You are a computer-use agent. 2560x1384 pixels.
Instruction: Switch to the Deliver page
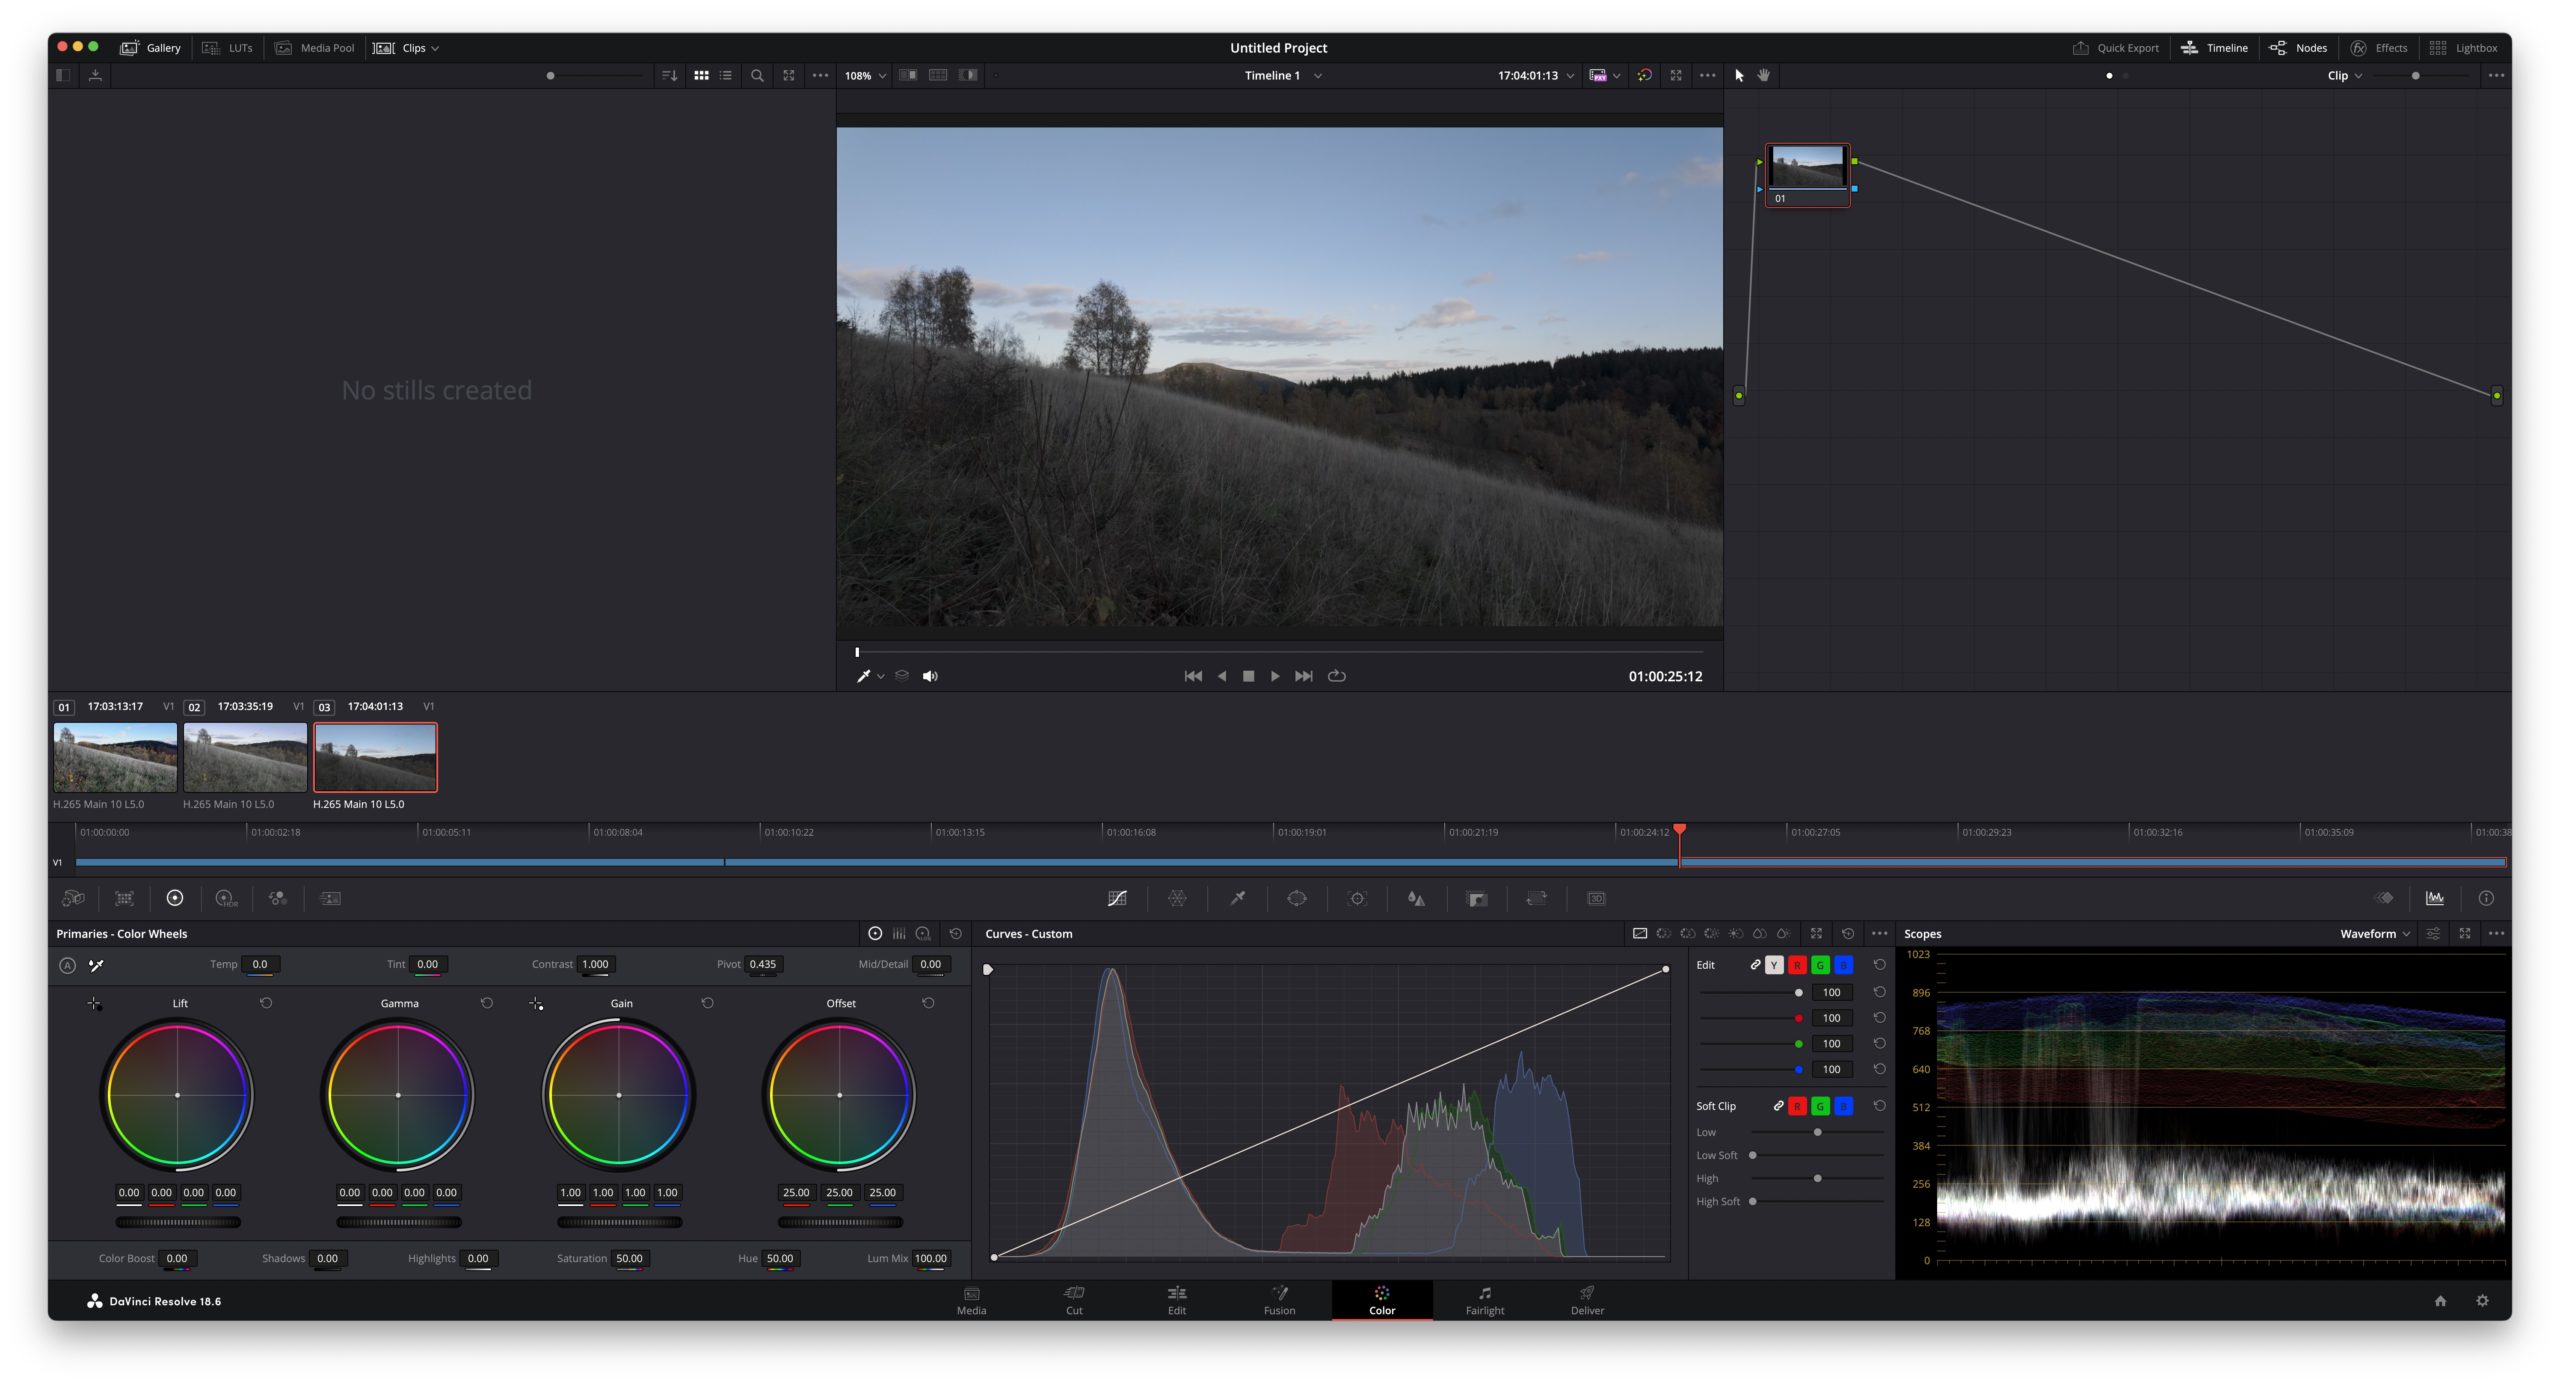(1587, 1300)
